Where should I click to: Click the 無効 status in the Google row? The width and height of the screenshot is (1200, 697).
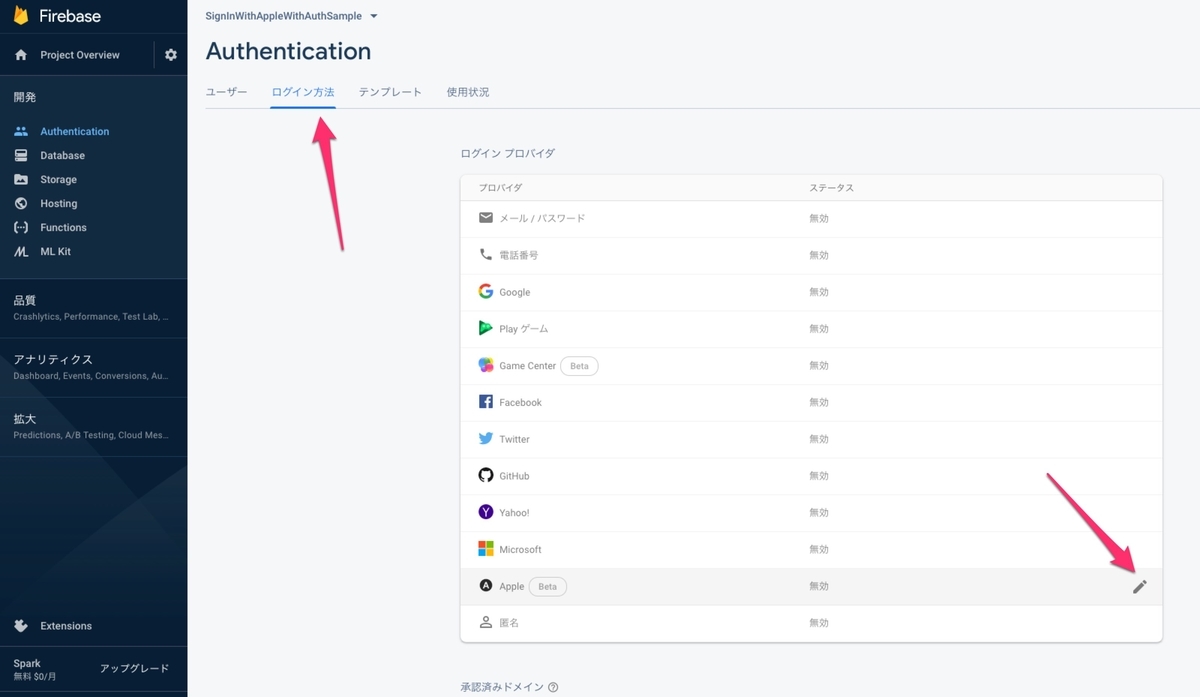point(819,292)
